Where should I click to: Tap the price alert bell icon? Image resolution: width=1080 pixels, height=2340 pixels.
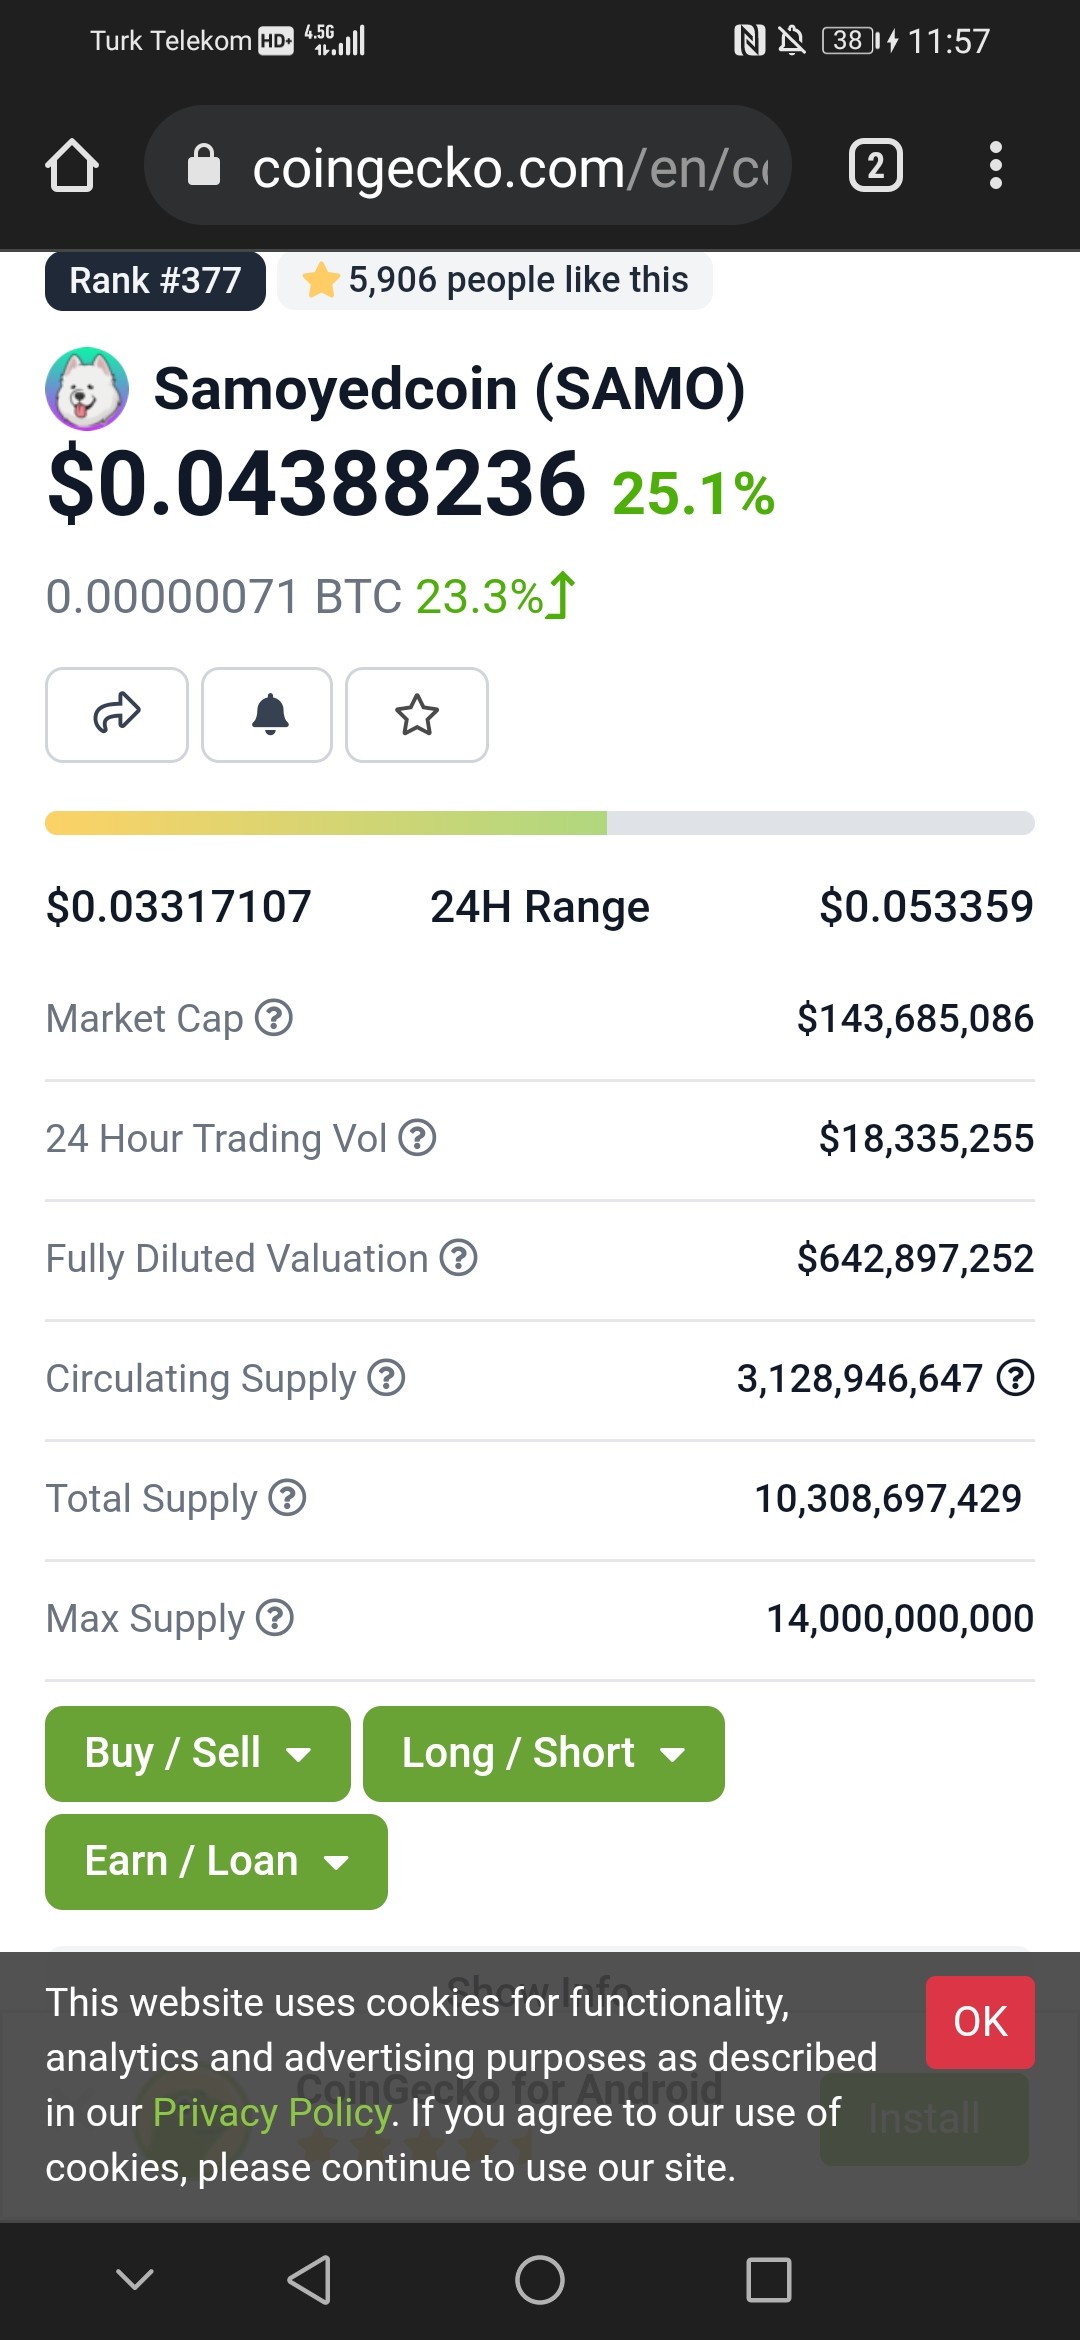[x=267, y=715]
